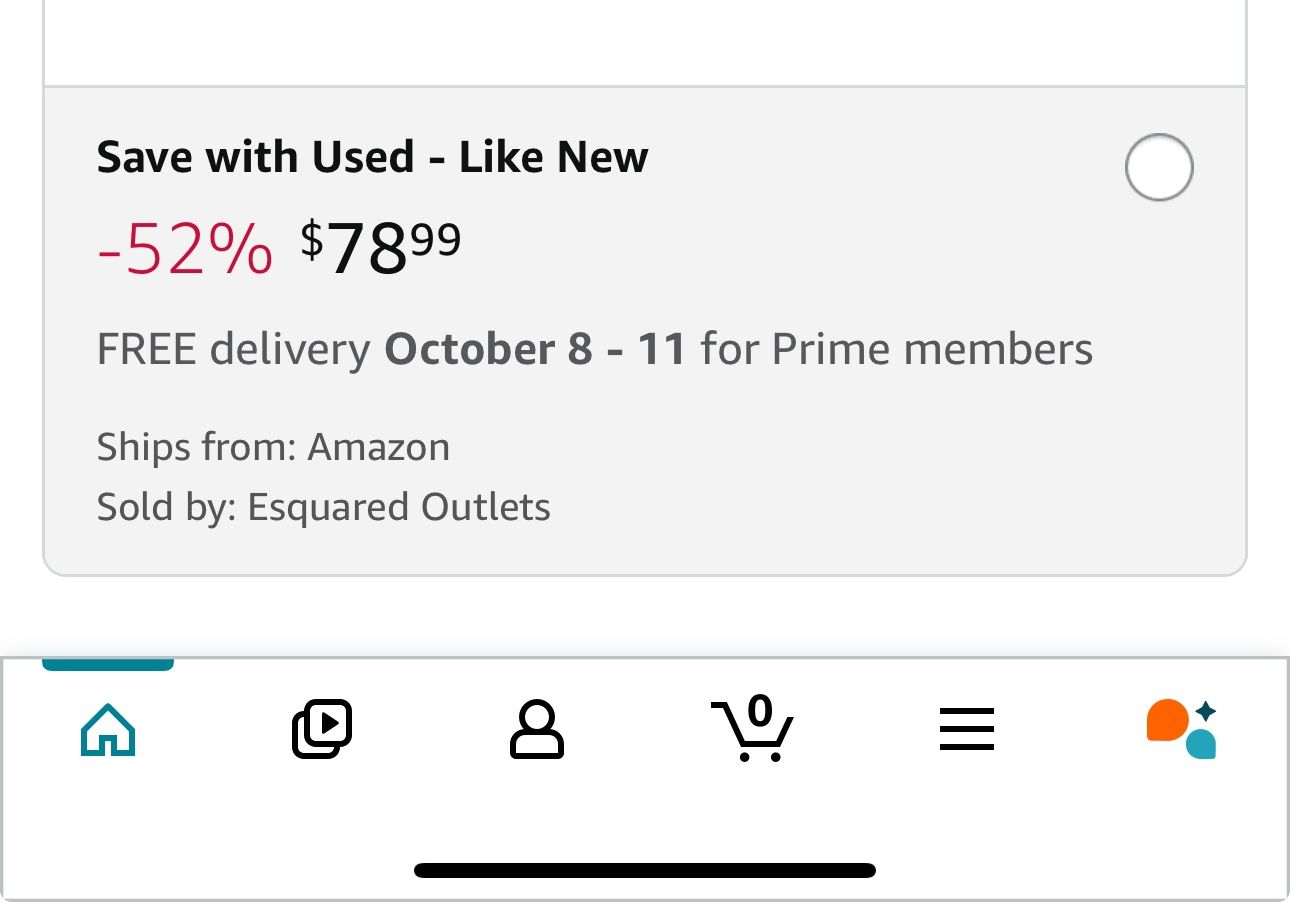Open the hamburger menu
The width and height of the screenshot is (1290, 902).
tap(967, 730)
